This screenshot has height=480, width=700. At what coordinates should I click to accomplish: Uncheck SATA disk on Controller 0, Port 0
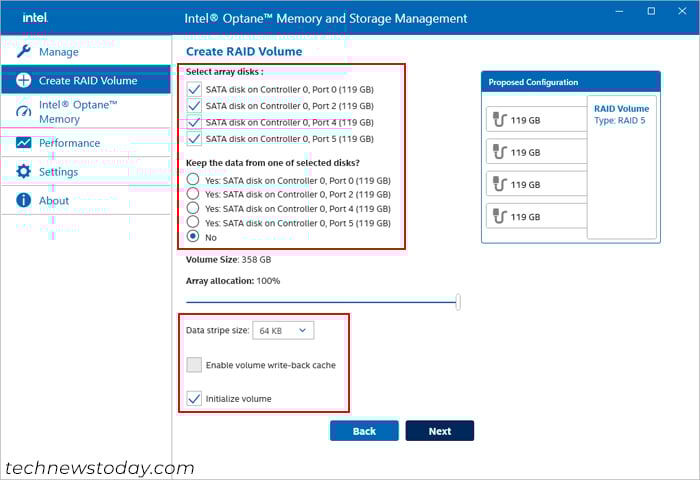[194, 89]
